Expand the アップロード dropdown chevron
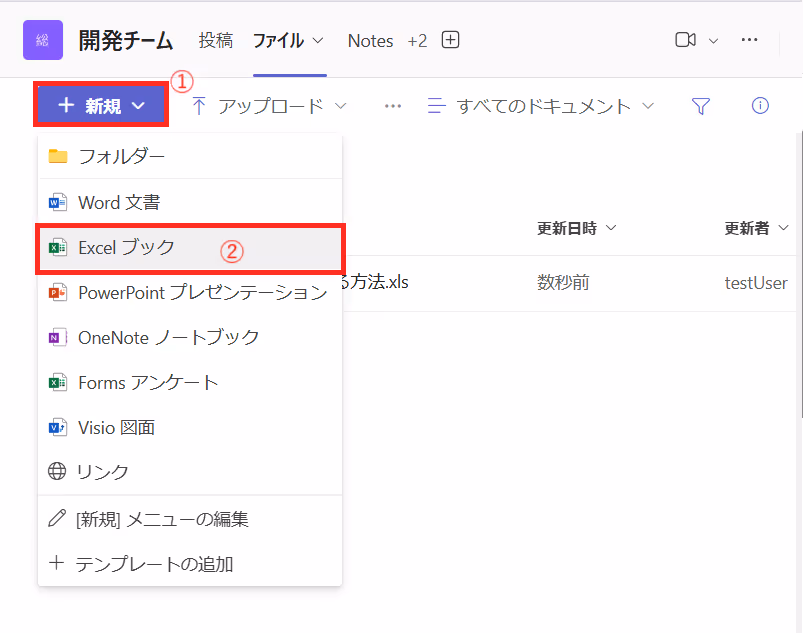 pyautogui.click(x=341, y=106)
